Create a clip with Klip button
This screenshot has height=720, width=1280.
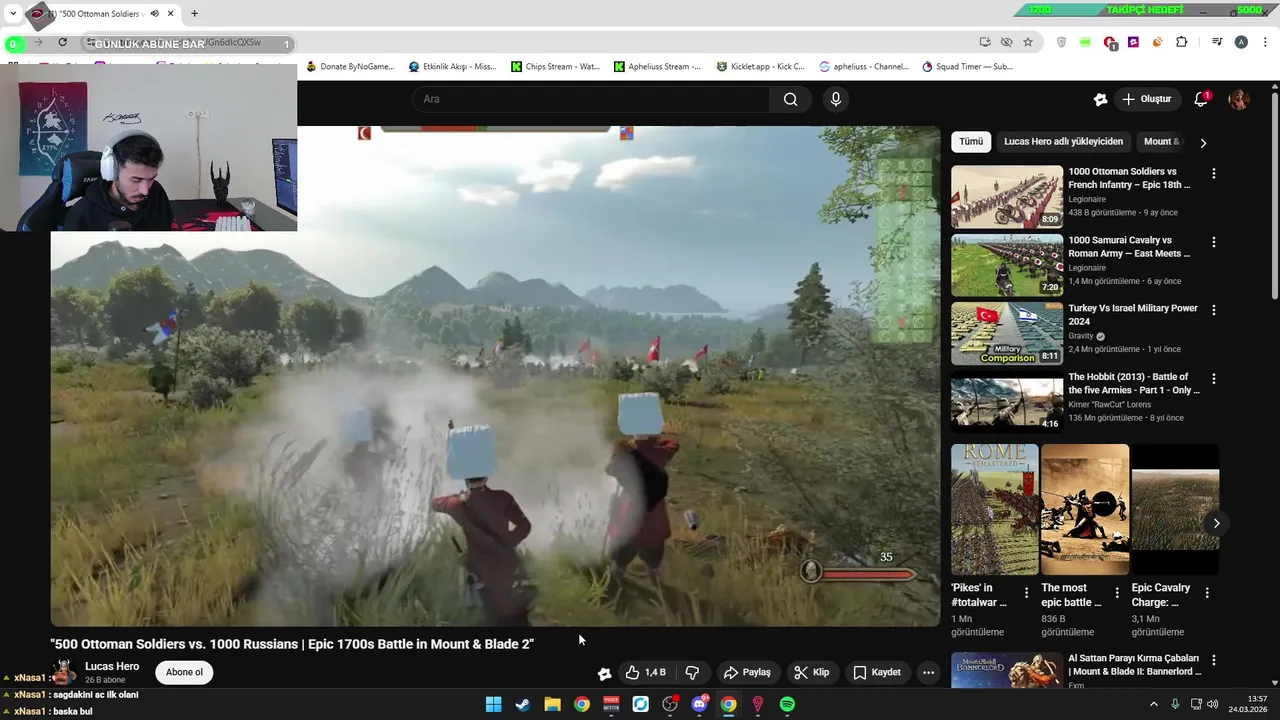811,672
